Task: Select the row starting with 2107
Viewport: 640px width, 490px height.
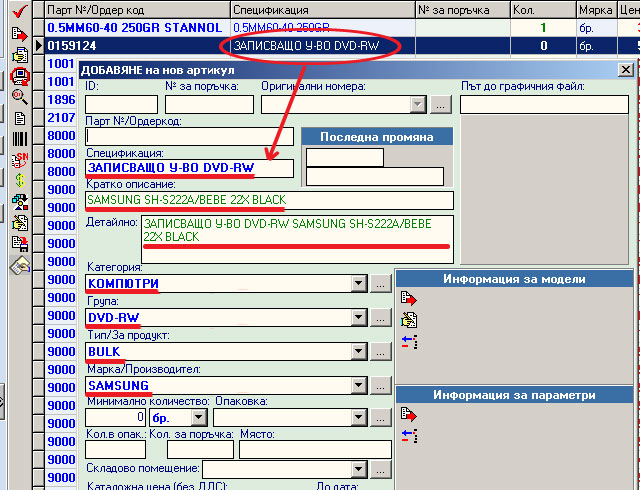Action: coord(61,118)
